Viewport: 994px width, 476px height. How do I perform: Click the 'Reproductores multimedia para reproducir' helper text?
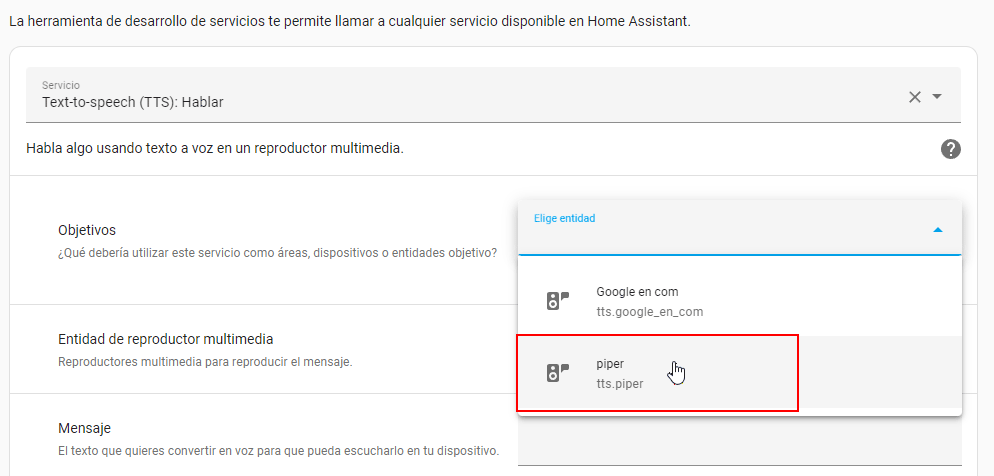click(205, 362)
